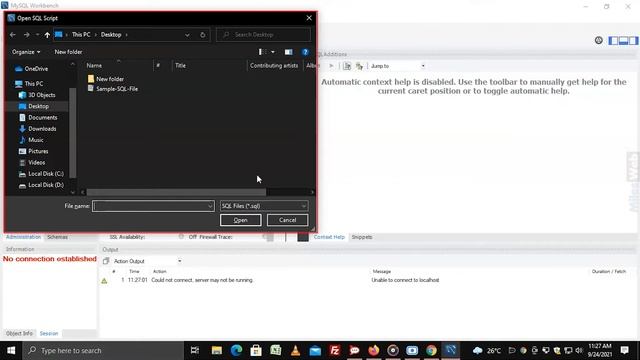Open Downloads folder in sidebar
The width and height of the screenshot is (640, 360).
[x=38, y=129]
